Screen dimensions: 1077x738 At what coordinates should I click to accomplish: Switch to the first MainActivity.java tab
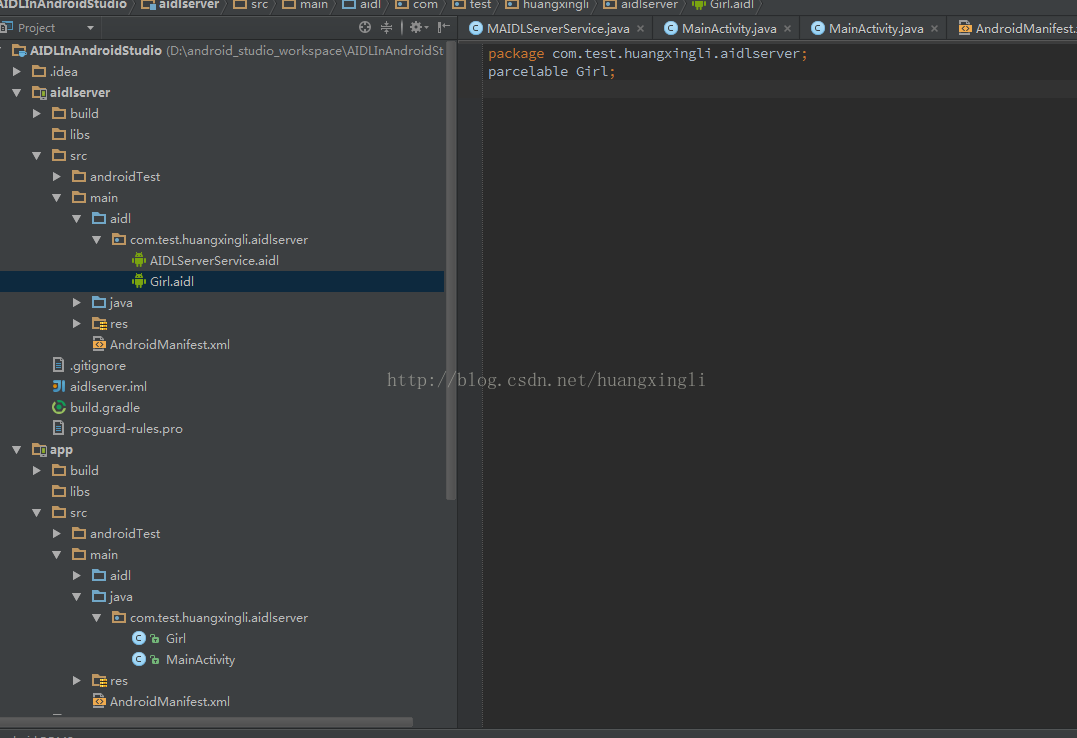[x=729, y=28]
